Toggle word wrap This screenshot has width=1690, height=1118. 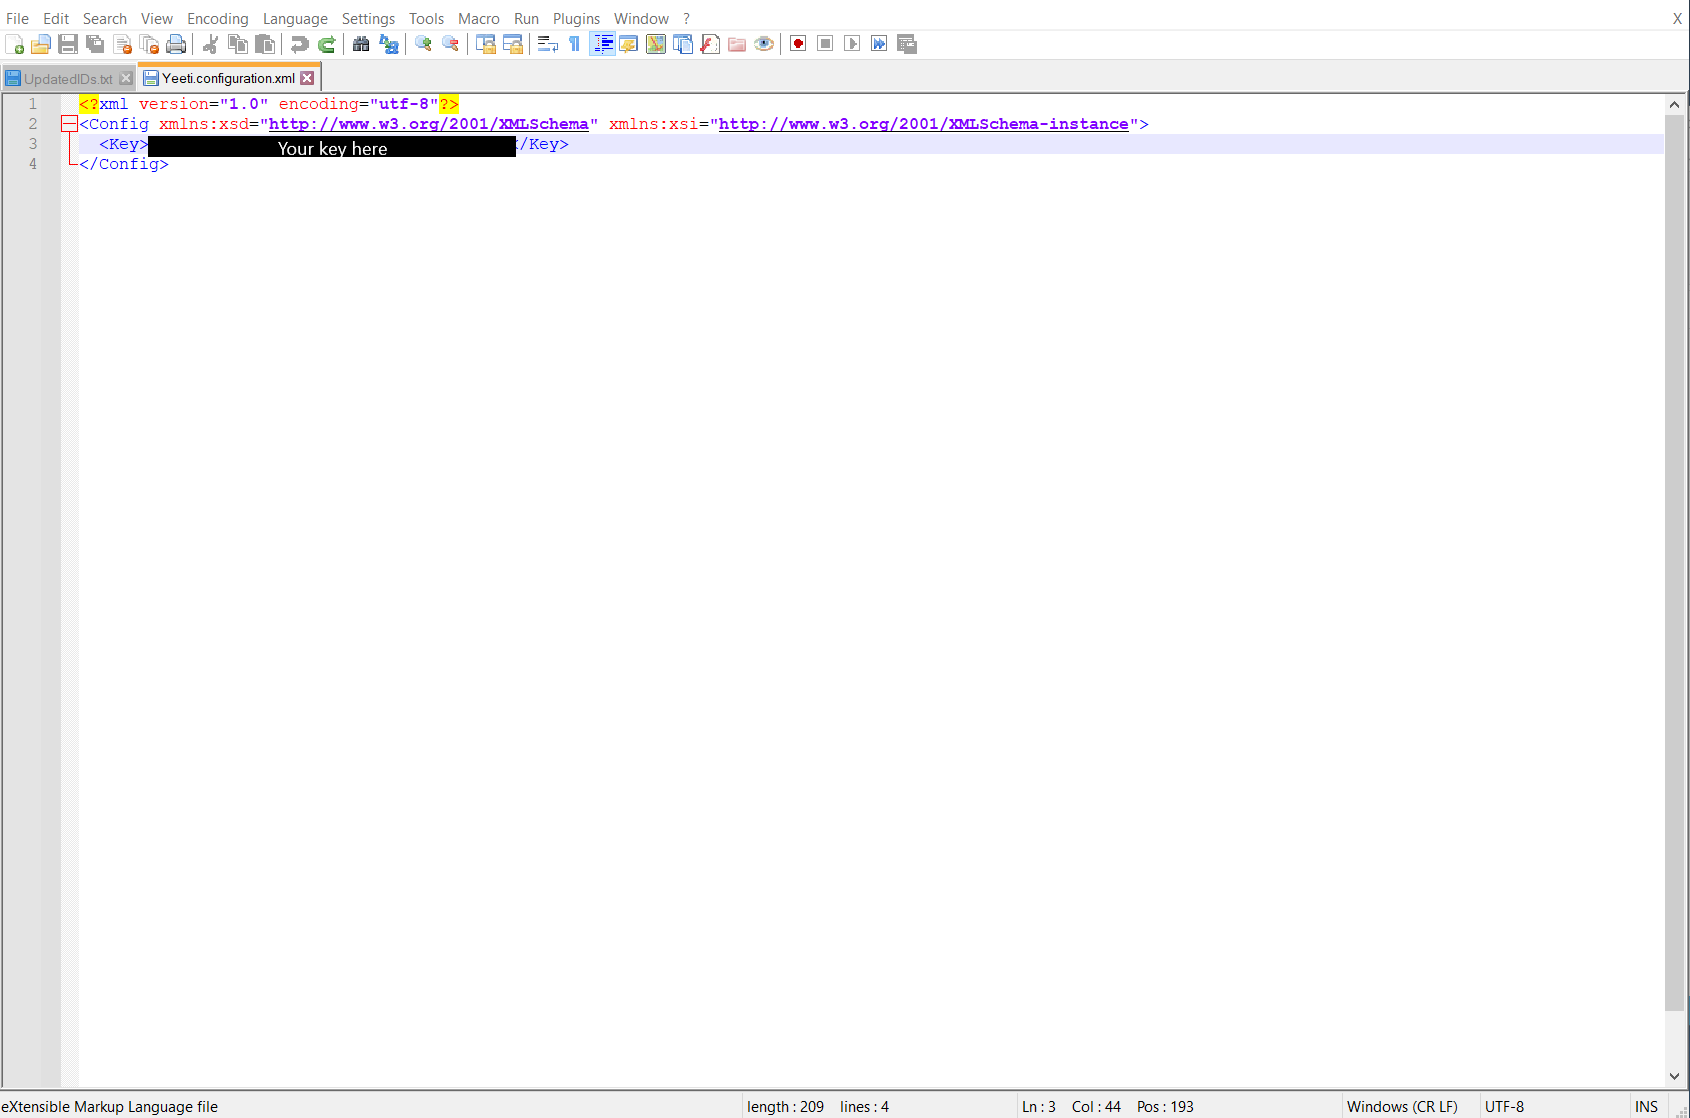point(547,44)
